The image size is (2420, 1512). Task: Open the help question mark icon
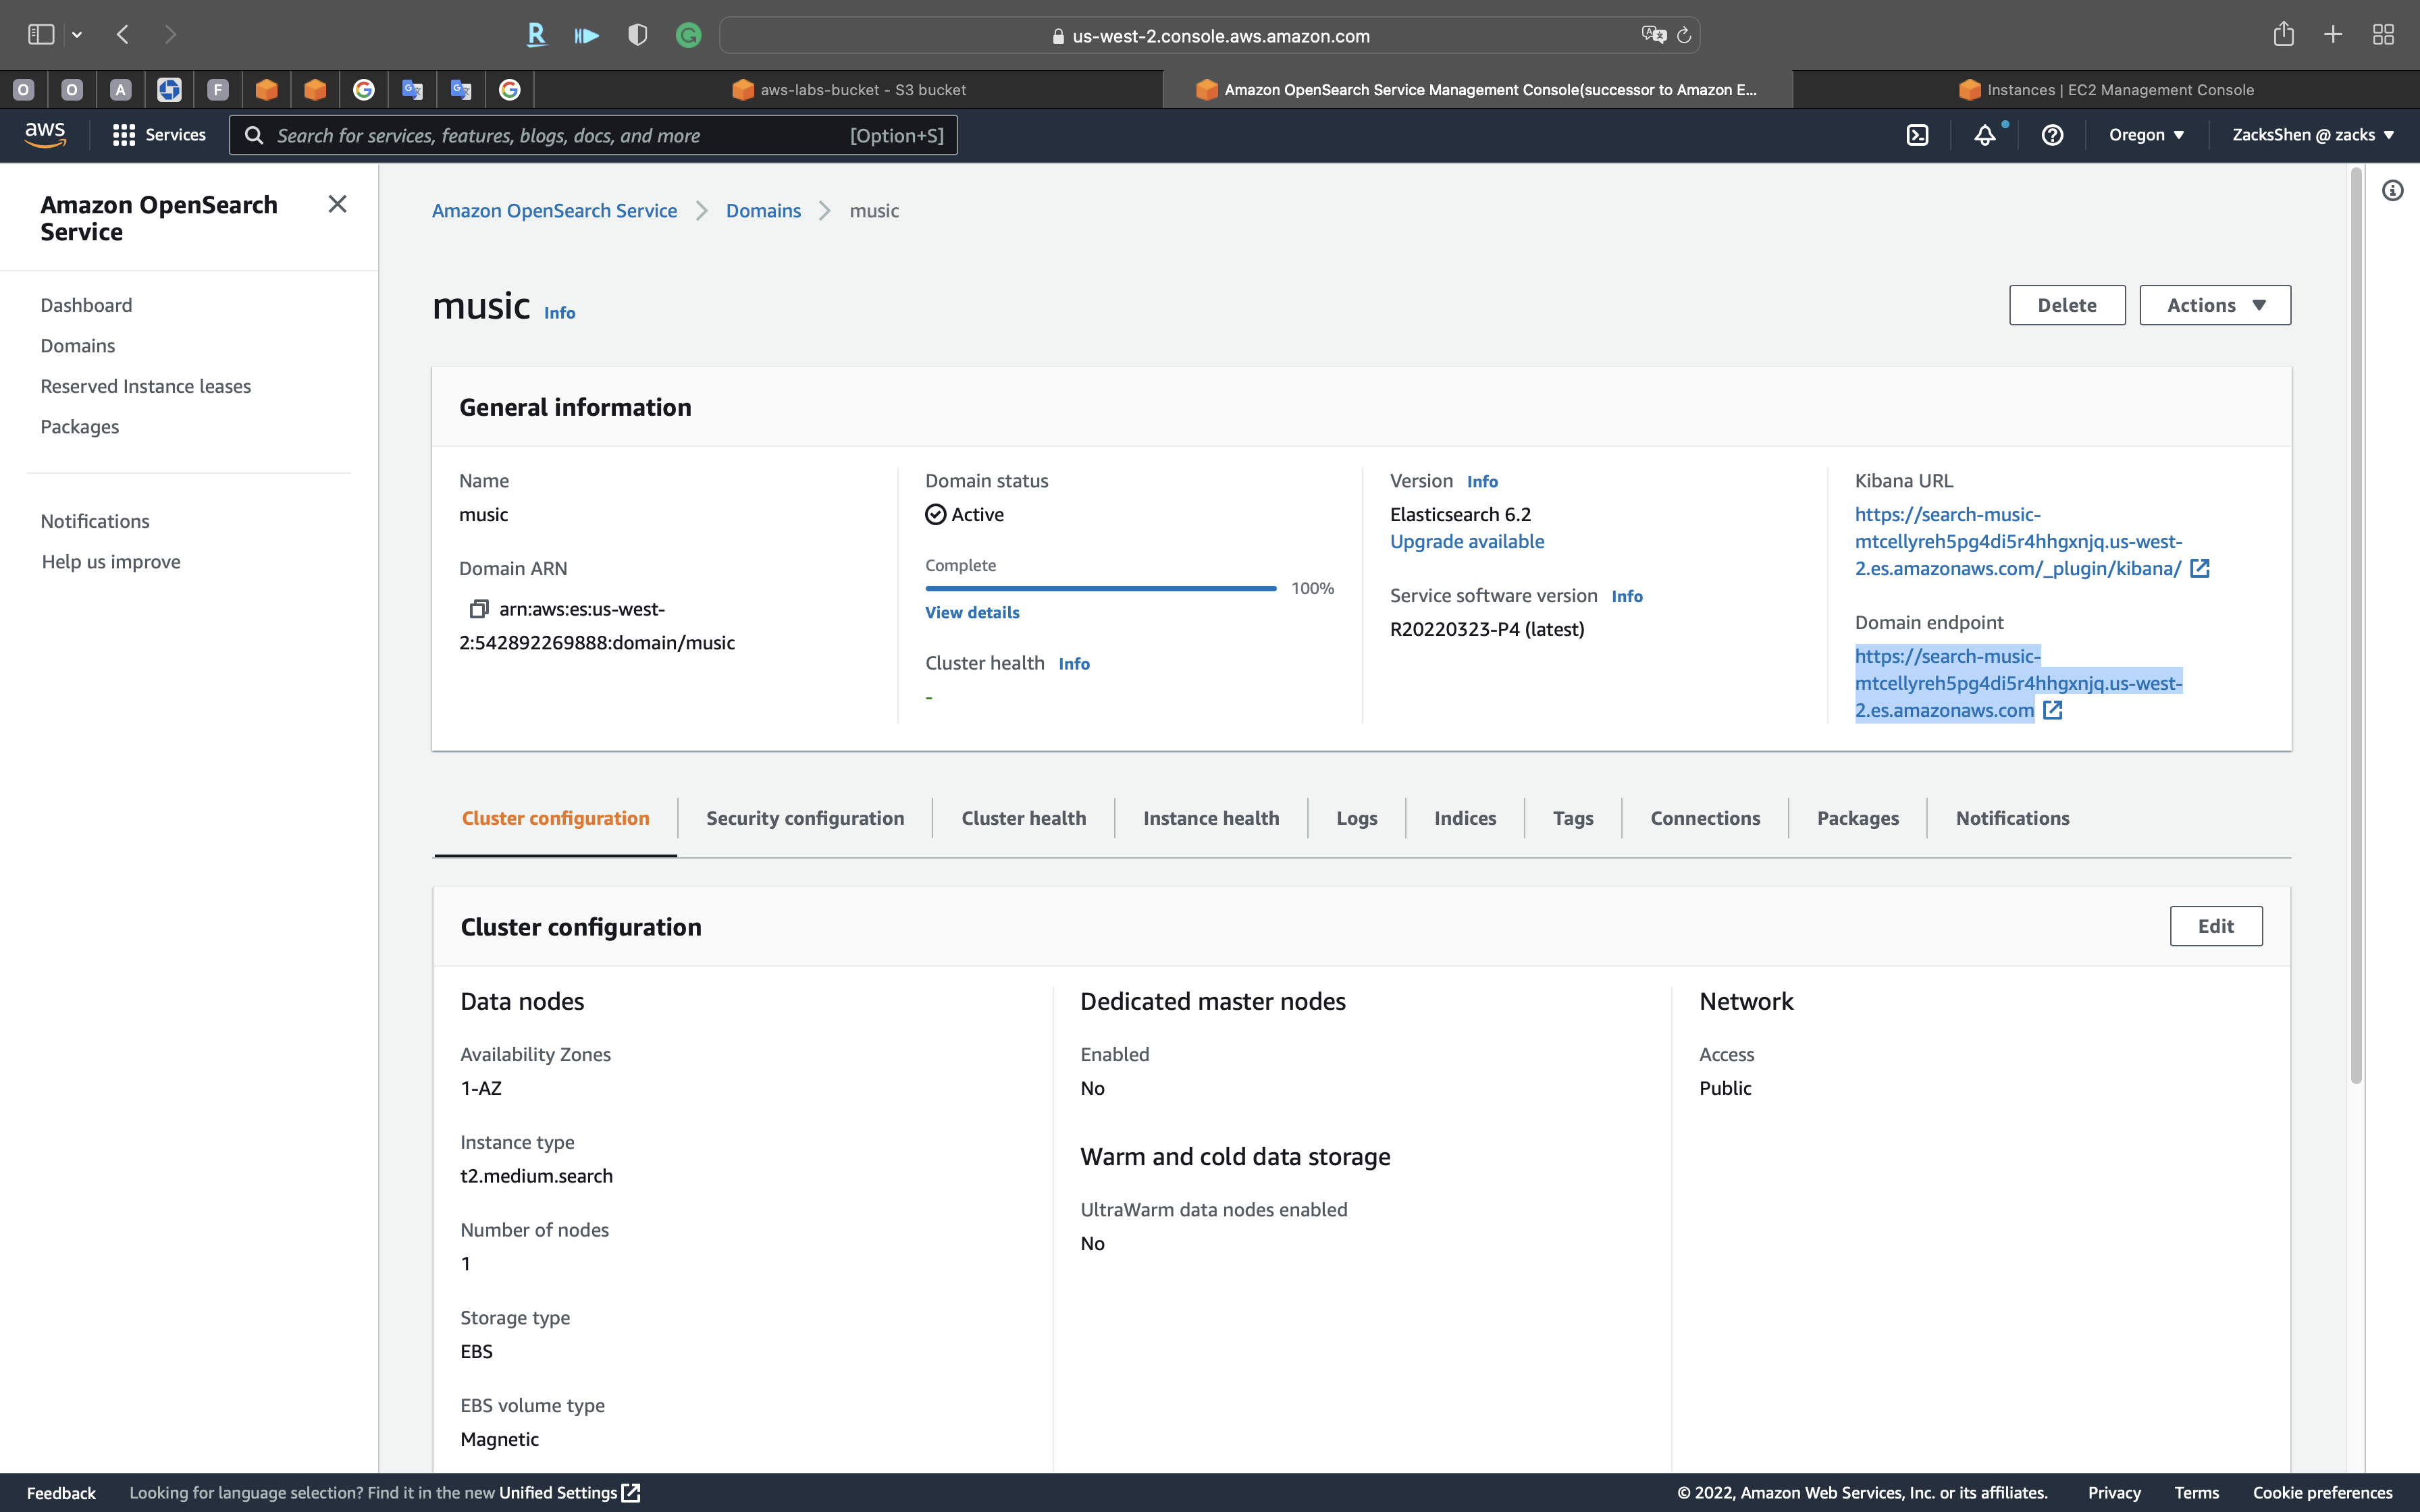[x=2052, y=135]
